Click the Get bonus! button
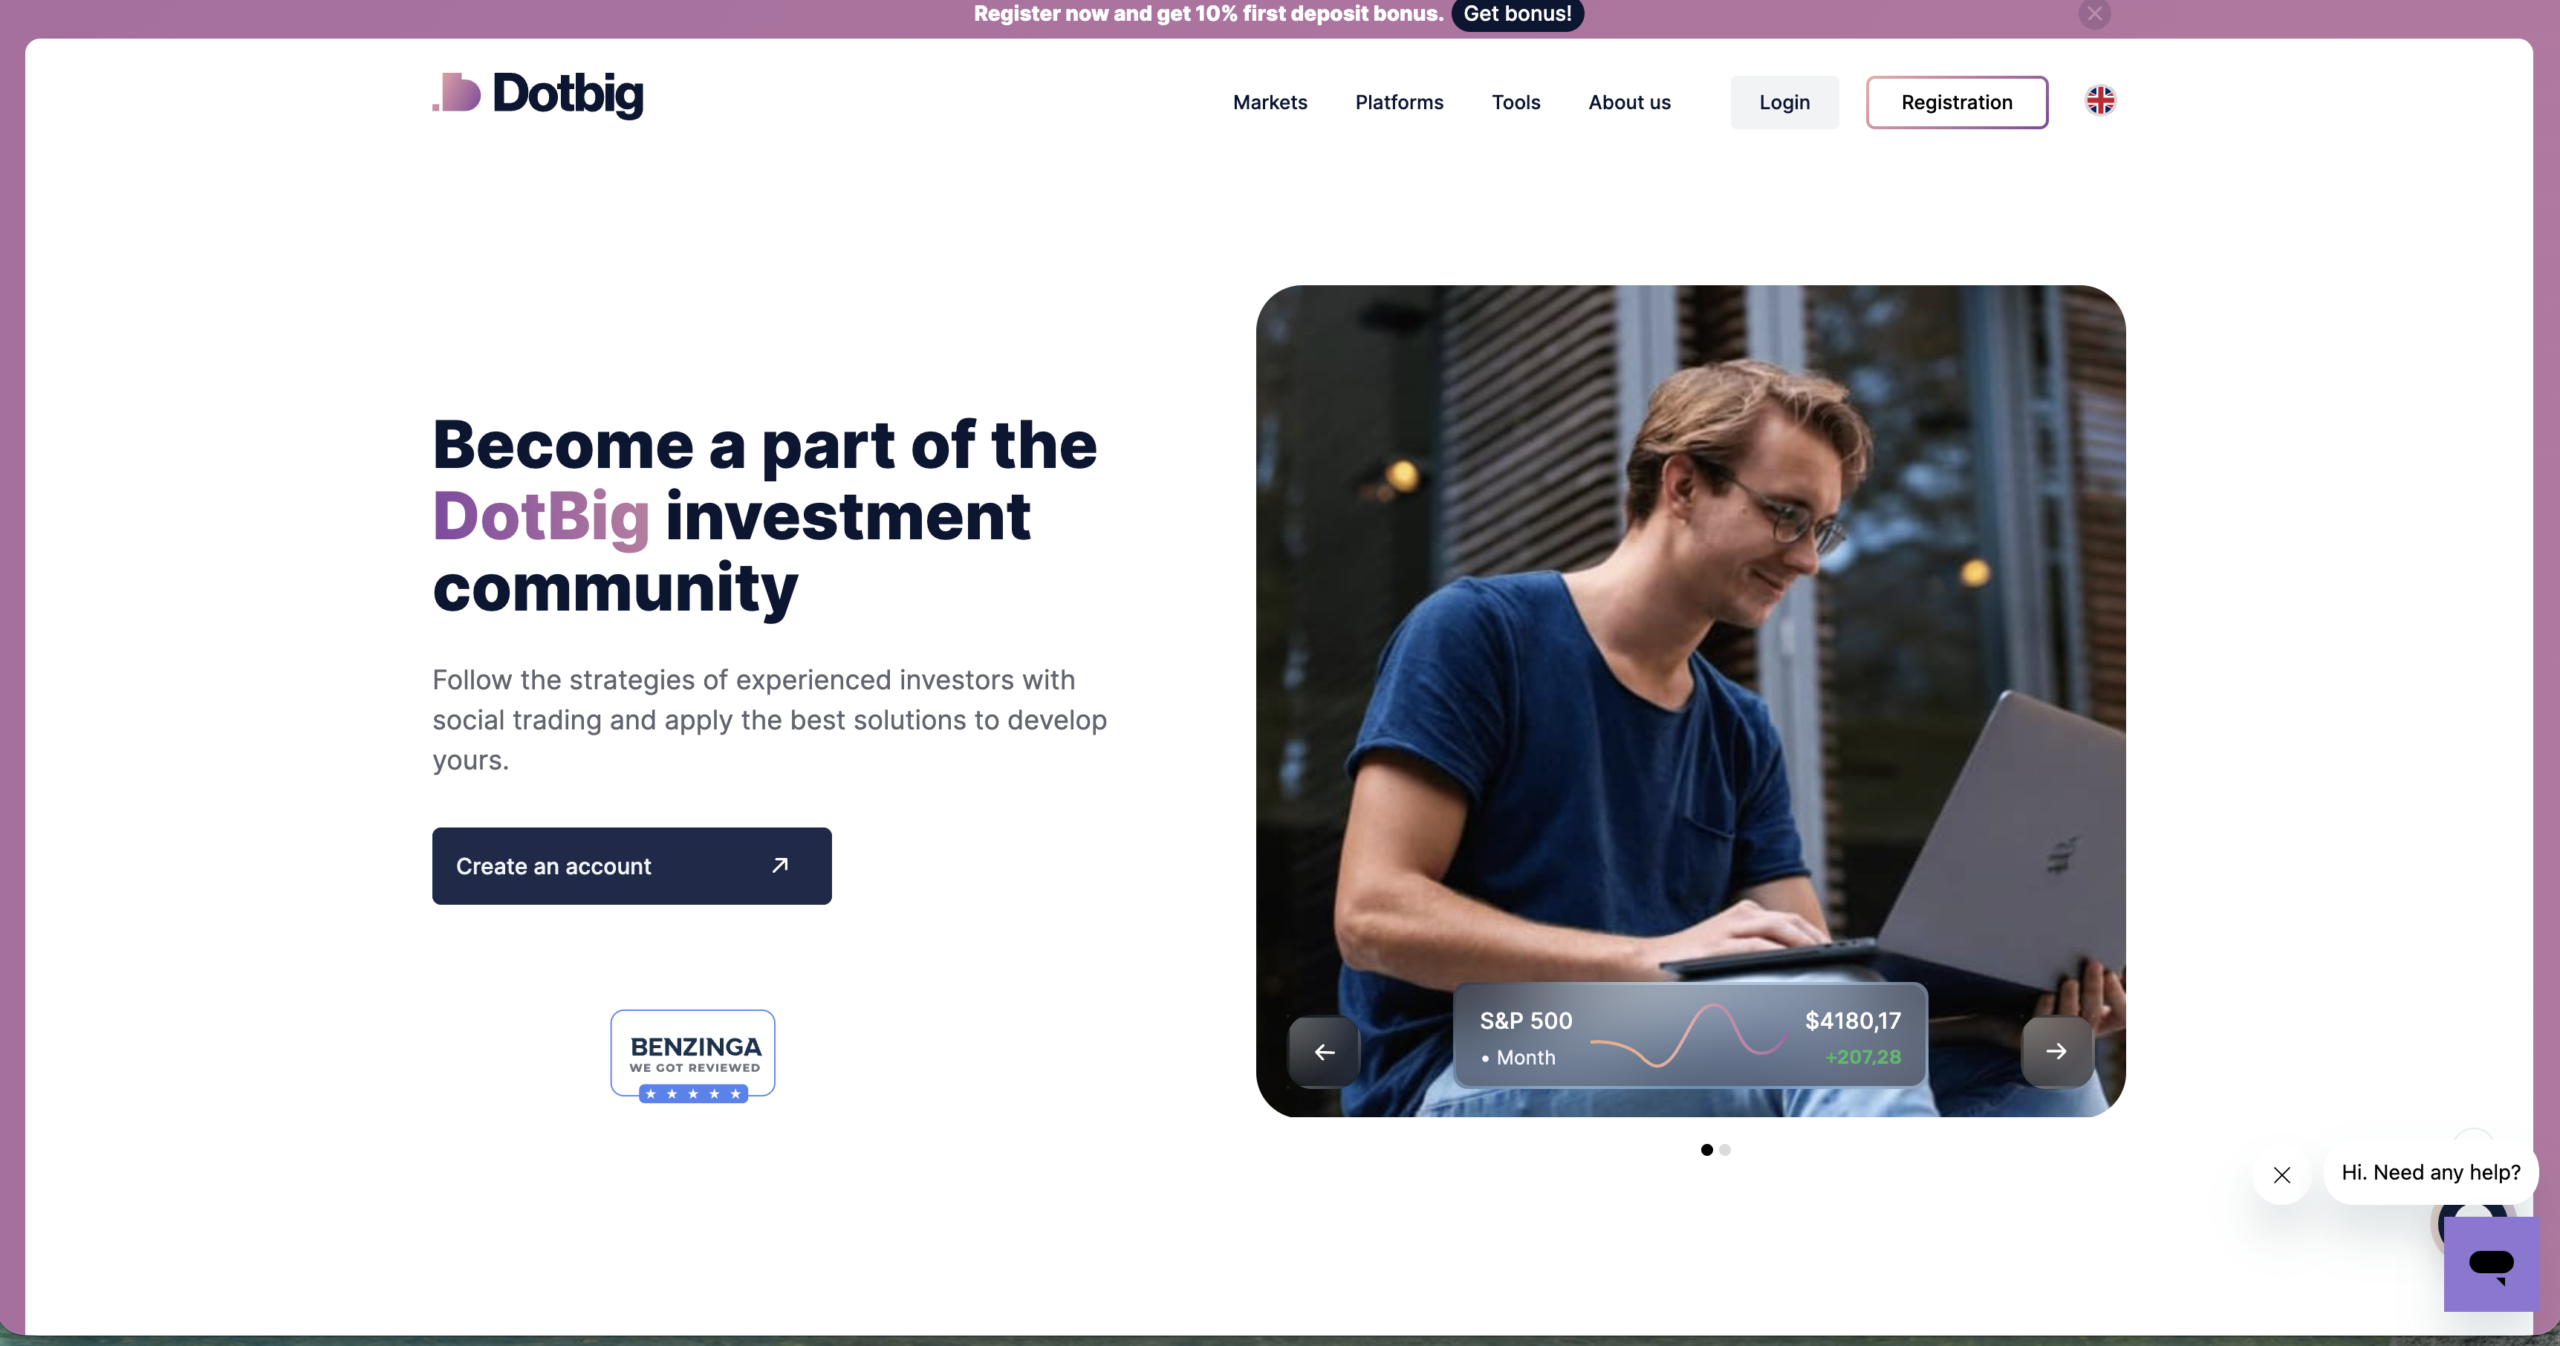This screenshot has width=2560, height=1346. [1518, 14]
